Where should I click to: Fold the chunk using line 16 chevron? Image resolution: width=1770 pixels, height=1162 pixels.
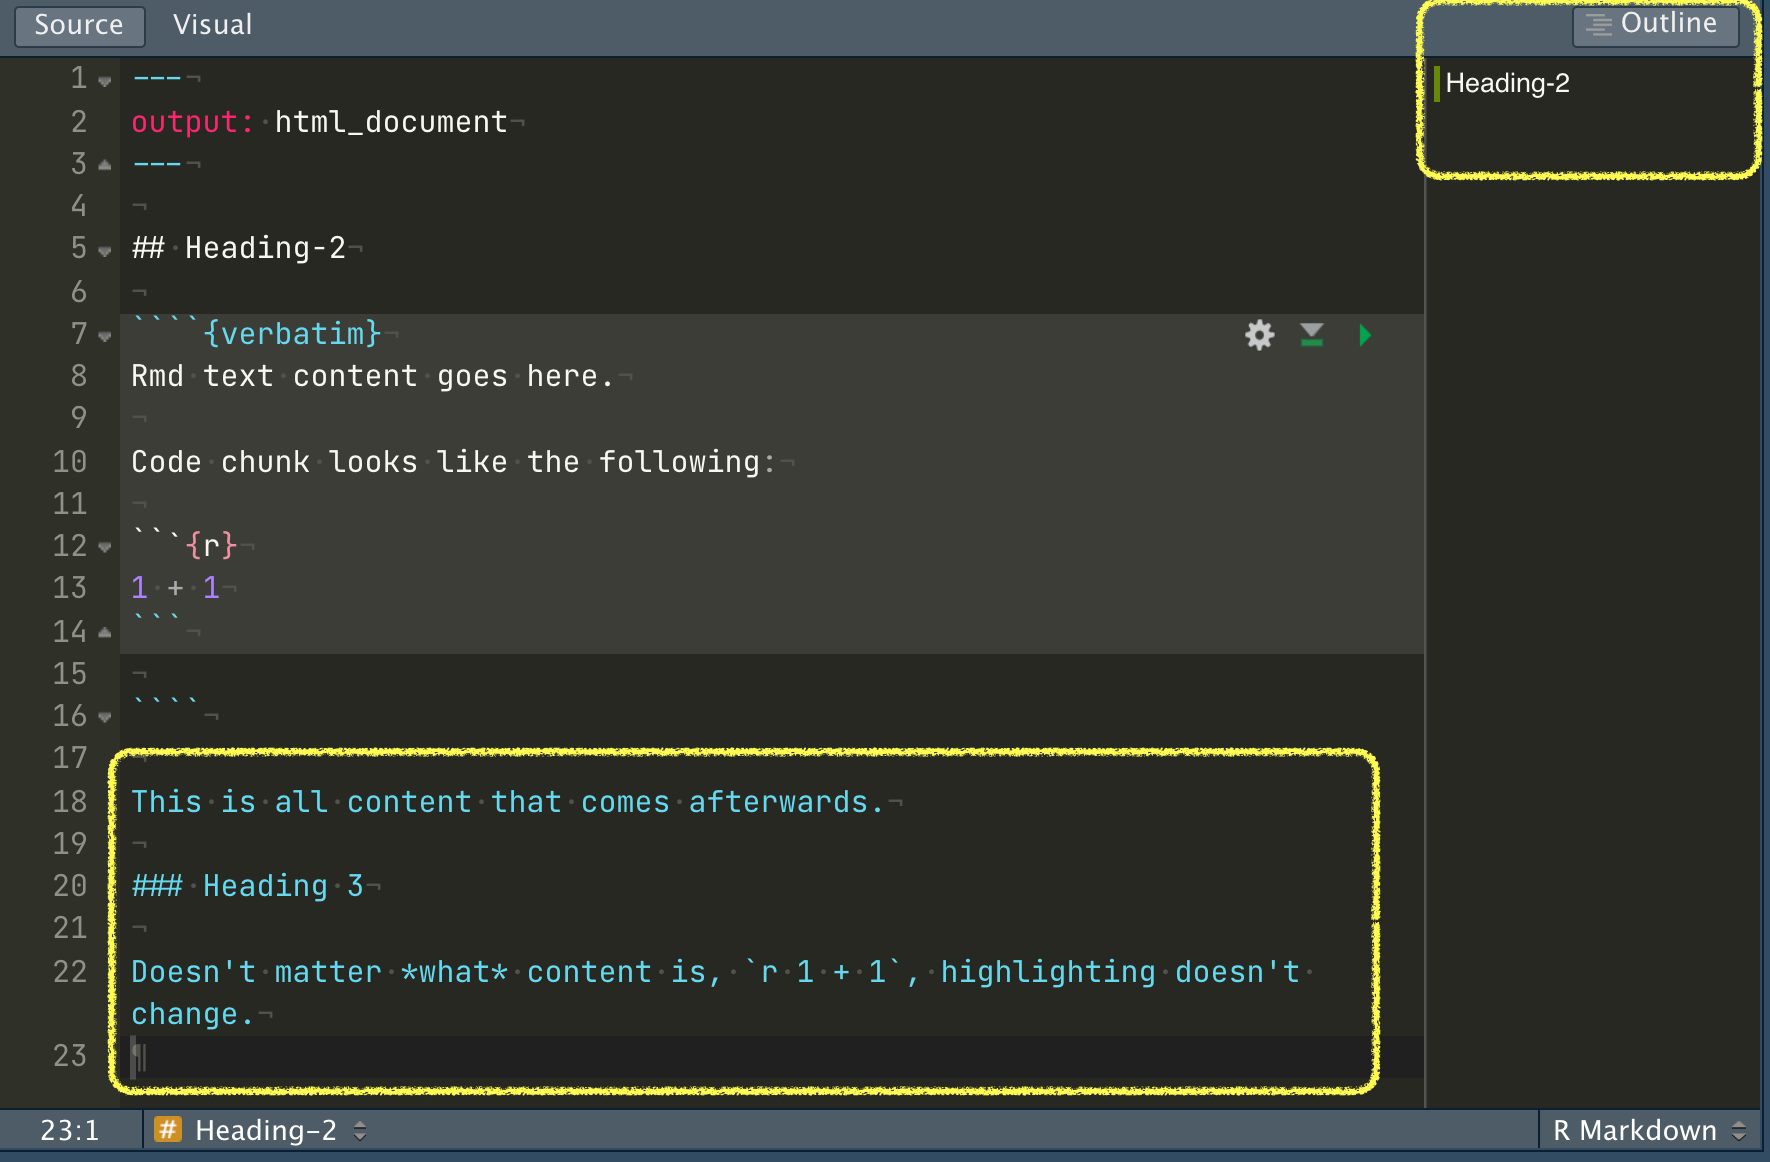(105, 717)
